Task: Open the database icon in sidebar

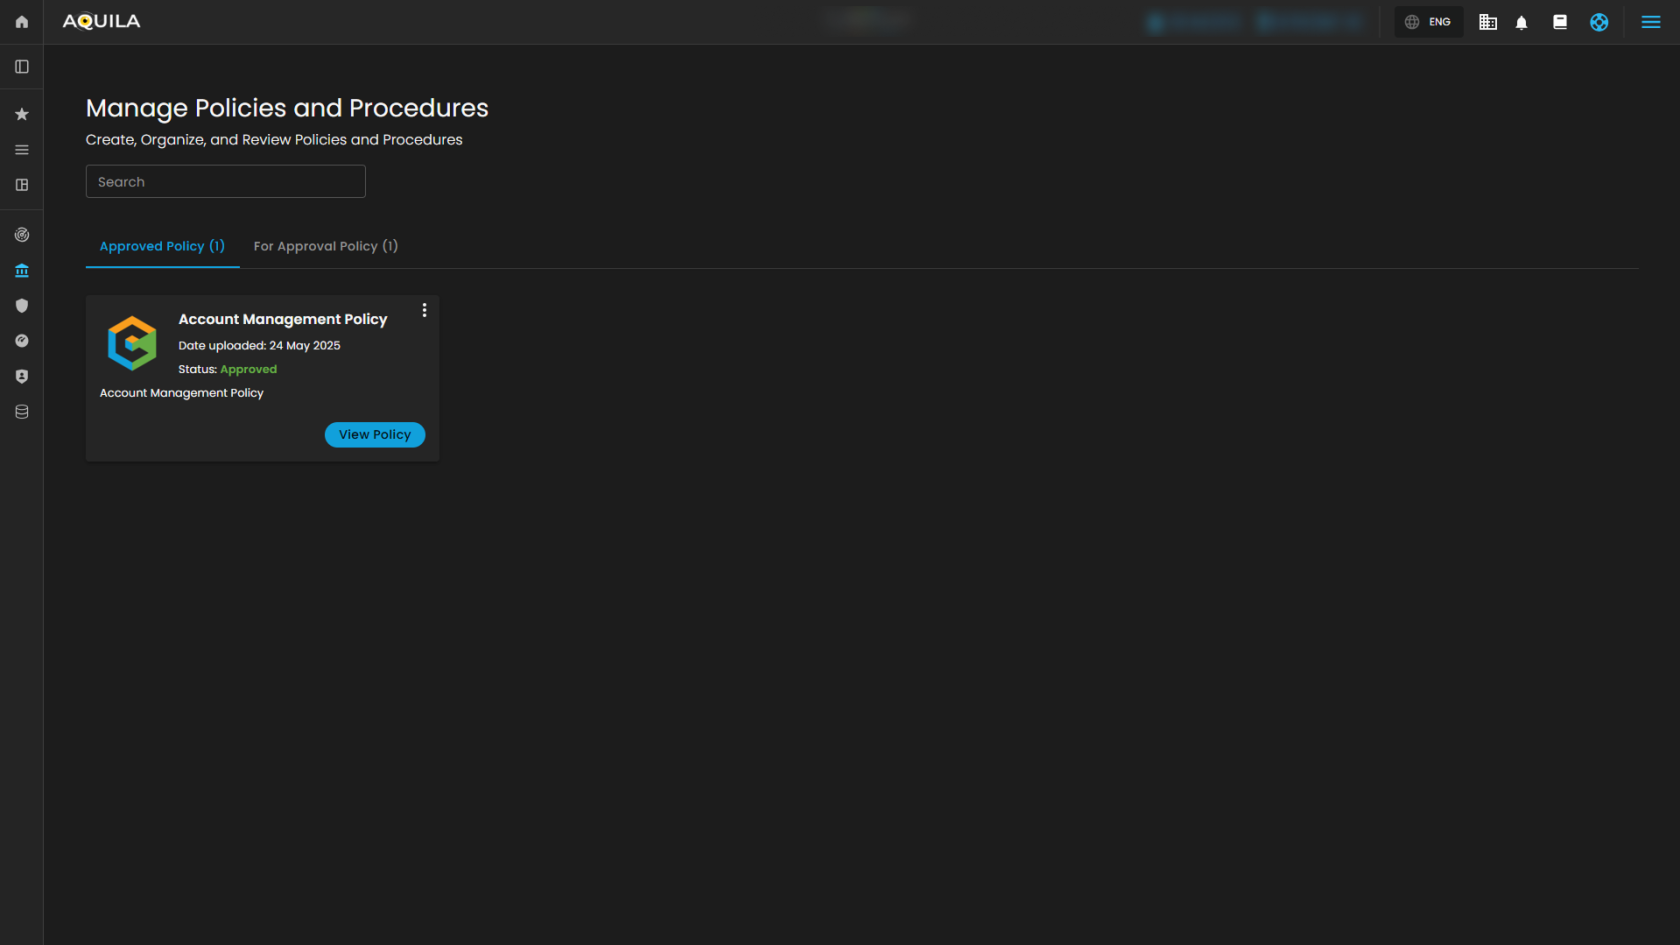Action: (21, 412)
